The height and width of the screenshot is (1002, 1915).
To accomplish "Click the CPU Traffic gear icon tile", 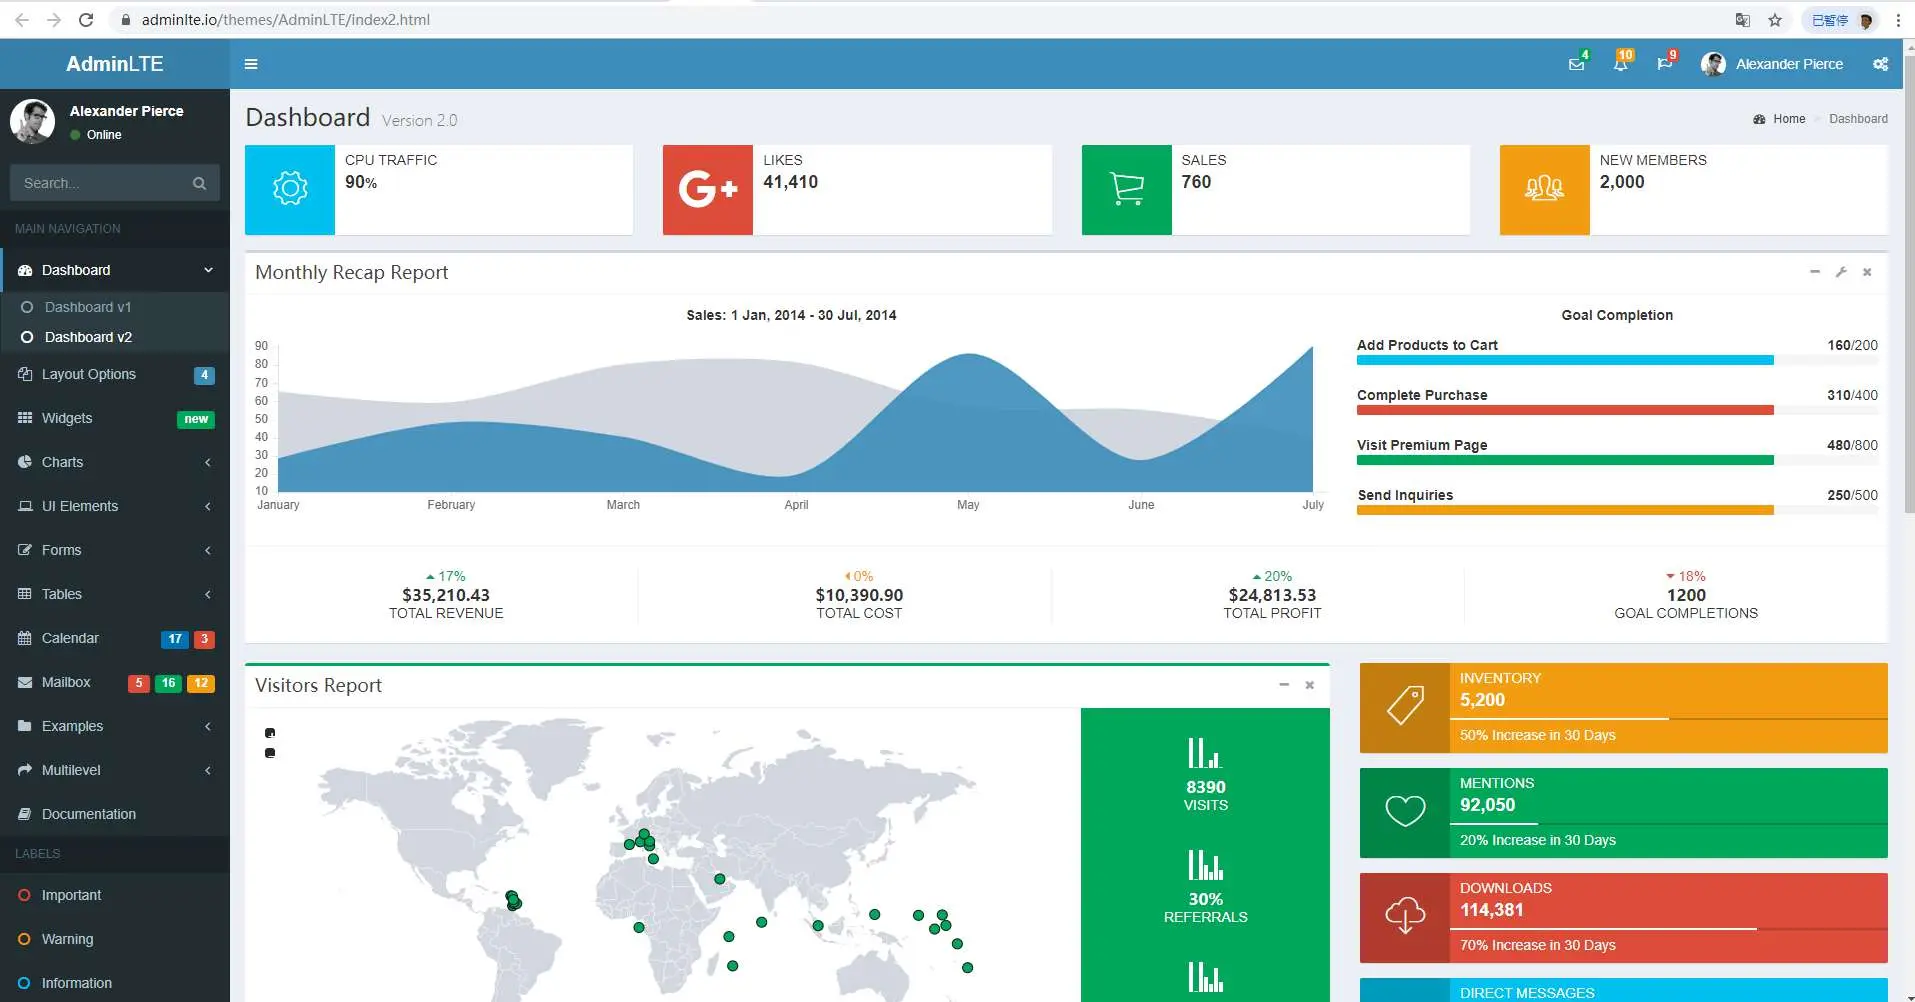I will 290,190.
